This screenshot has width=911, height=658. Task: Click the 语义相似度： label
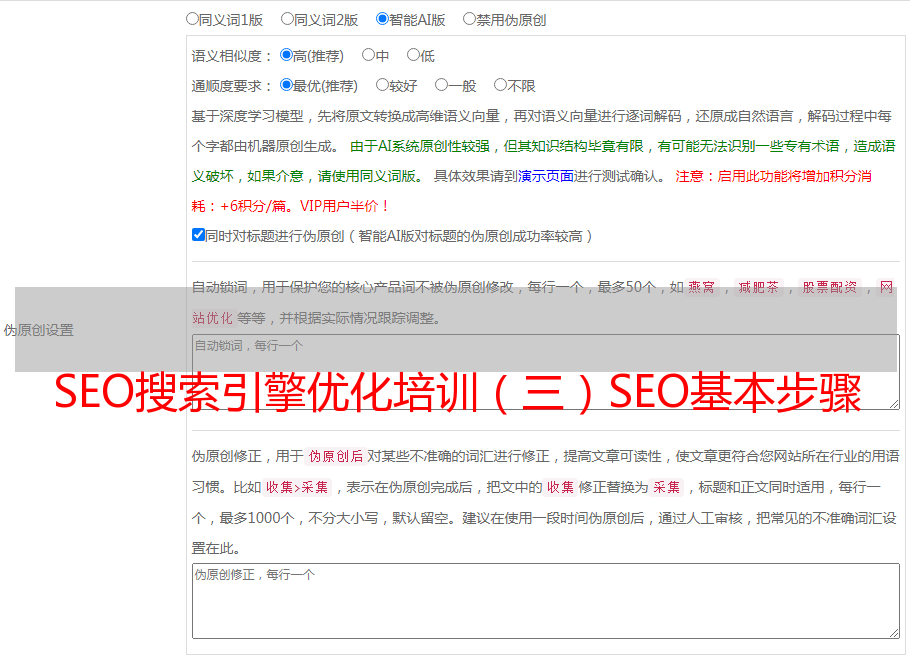coord(232,56)
